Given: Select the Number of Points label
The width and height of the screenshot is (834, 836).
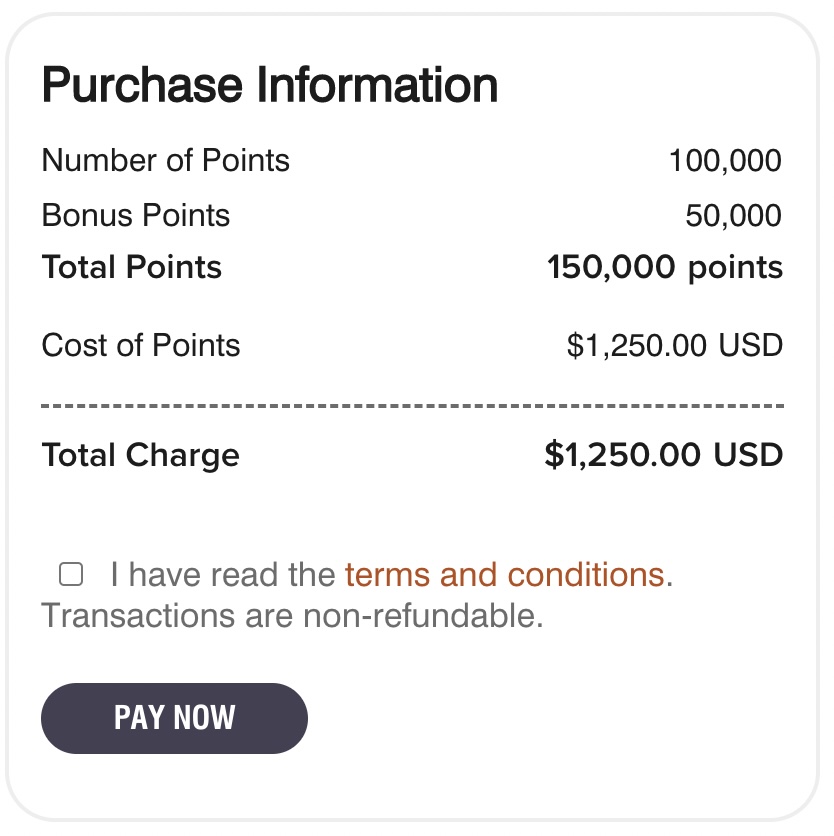Looking at the screenshot, I should point(166,160).
